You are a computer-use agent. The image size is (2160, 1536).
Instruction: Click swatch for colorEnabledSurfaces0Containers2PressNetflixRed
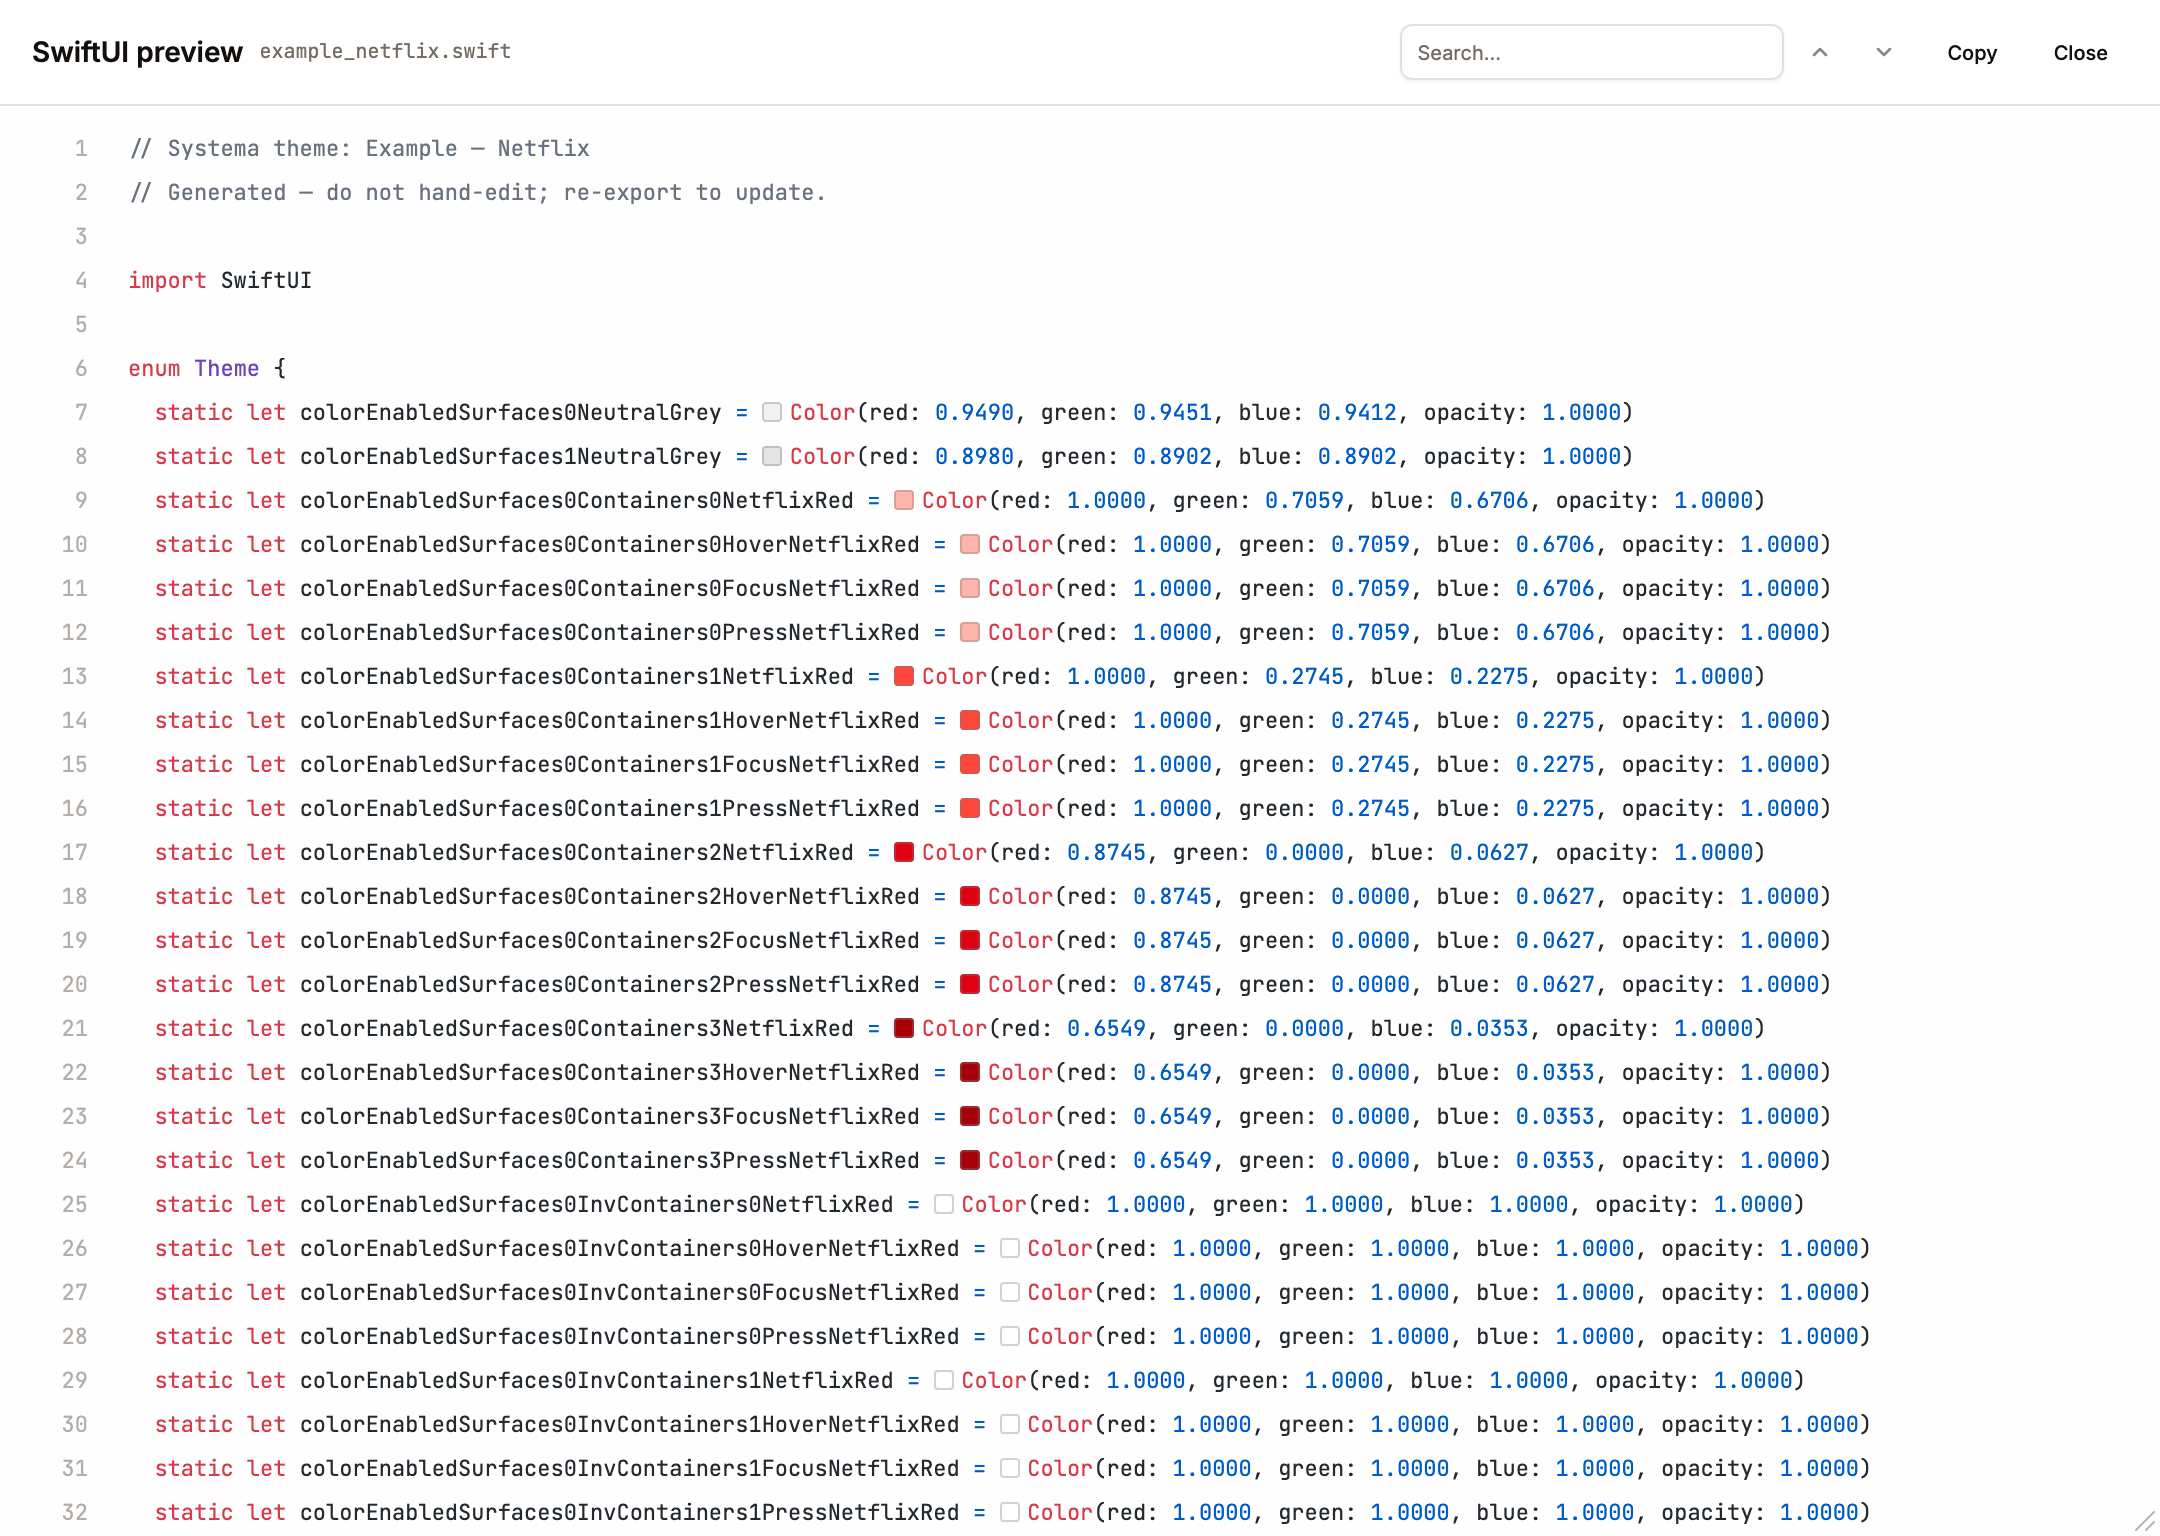970,984
